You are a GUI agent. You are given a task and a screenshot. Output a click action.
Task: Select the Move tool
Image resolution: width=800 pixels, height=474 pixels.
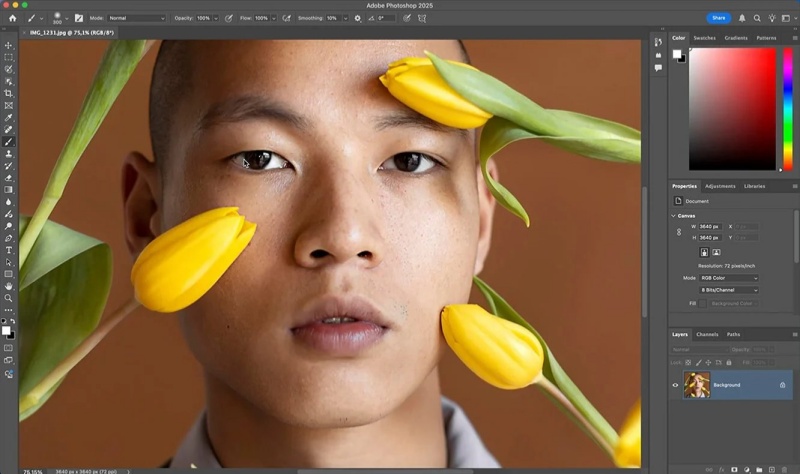pos(9,45)
